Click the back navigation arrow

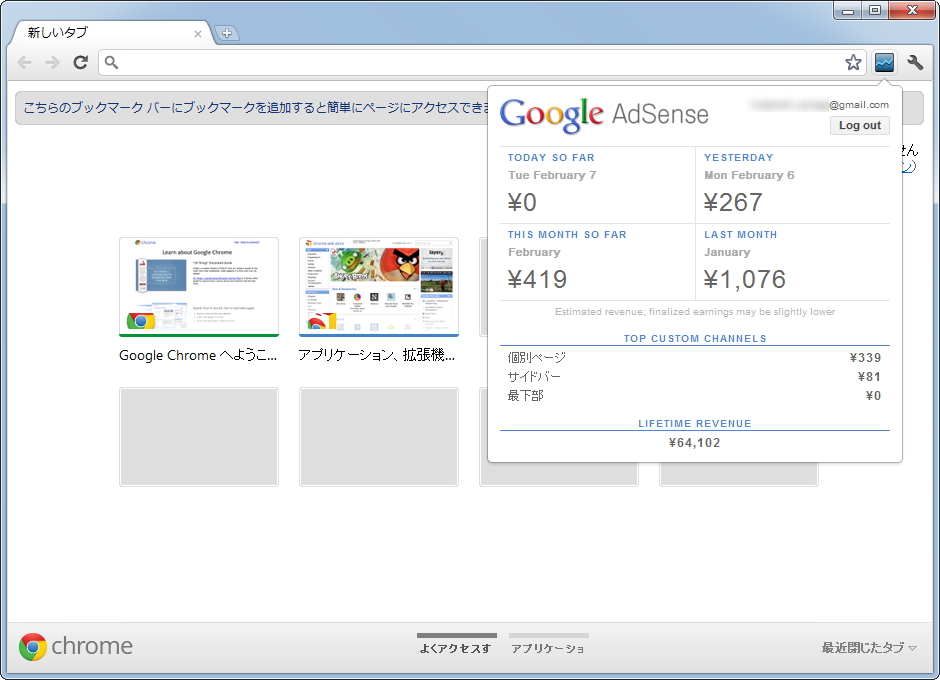pos(24,62)
